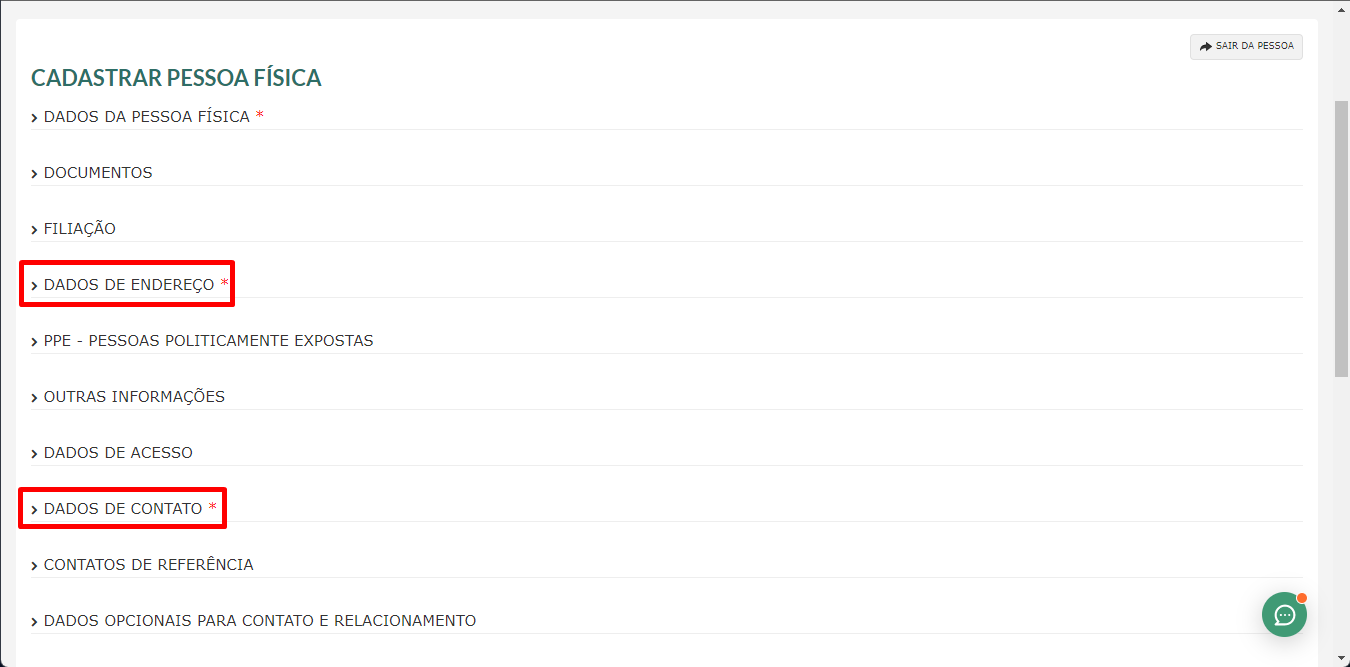Click the Sair da Pessoa button

click(x=1246, y=46)
